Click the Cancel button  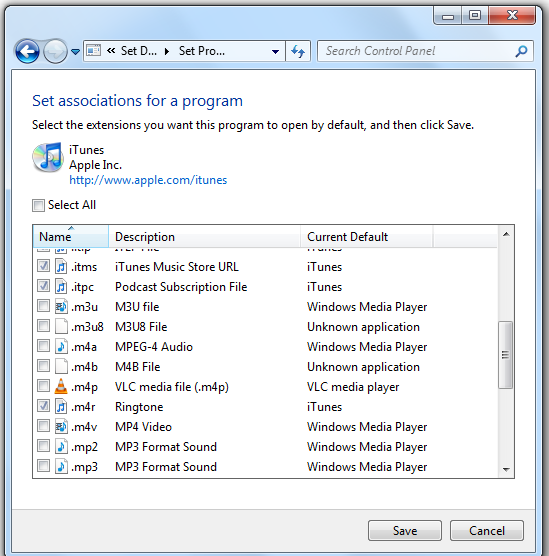point(487,530)
